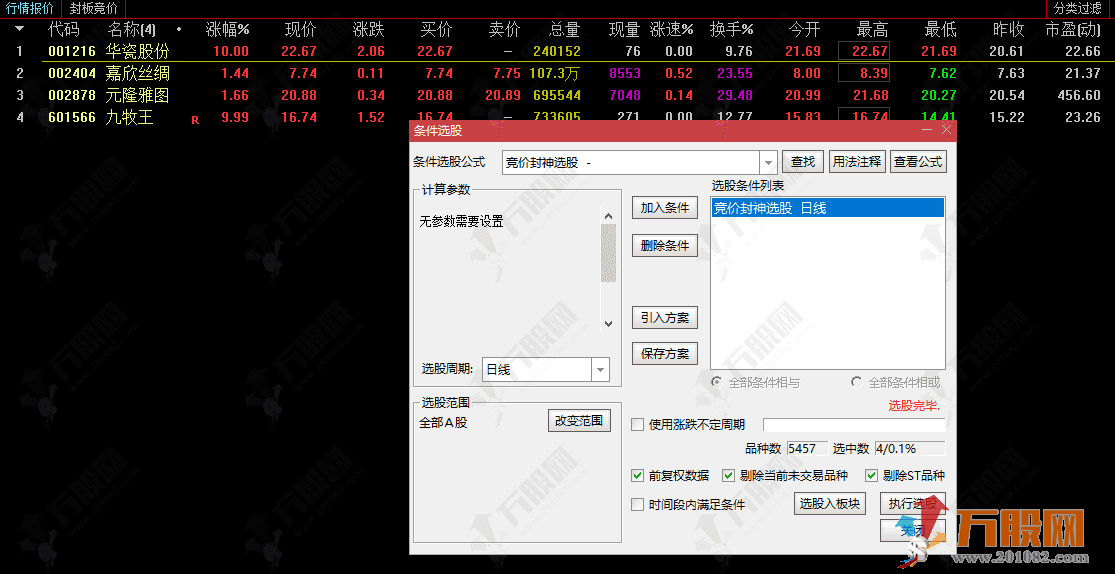The height and width of the screenshot is (574, 1115).
Task: Select 竞价封神选股 日线 in condition list
Action: [828, 208]
